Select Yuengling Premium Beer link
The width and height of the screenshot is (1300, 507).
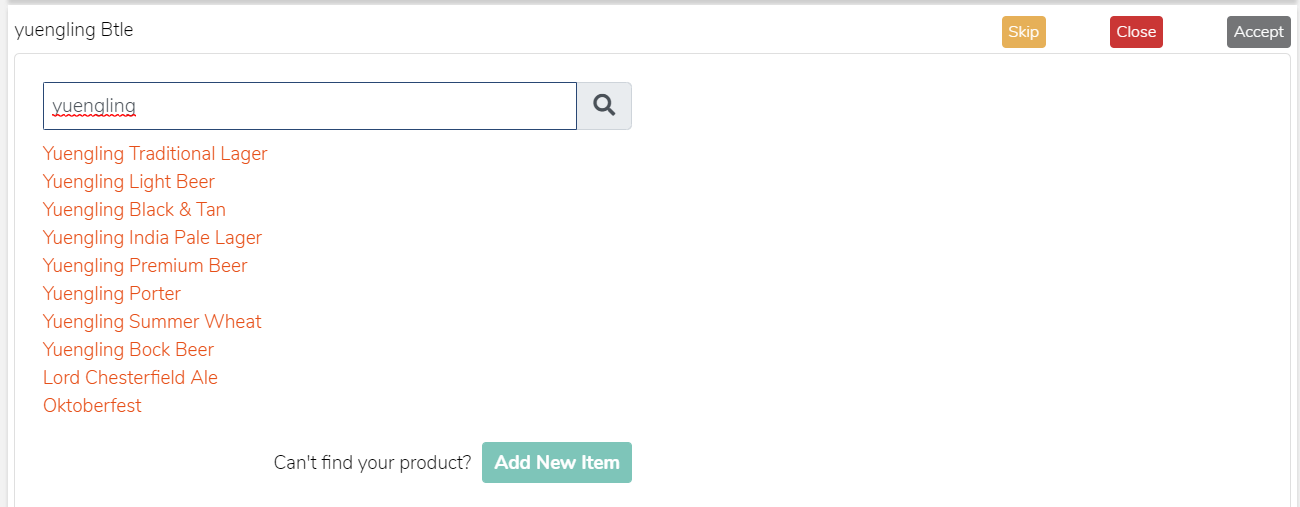point(145,265)
